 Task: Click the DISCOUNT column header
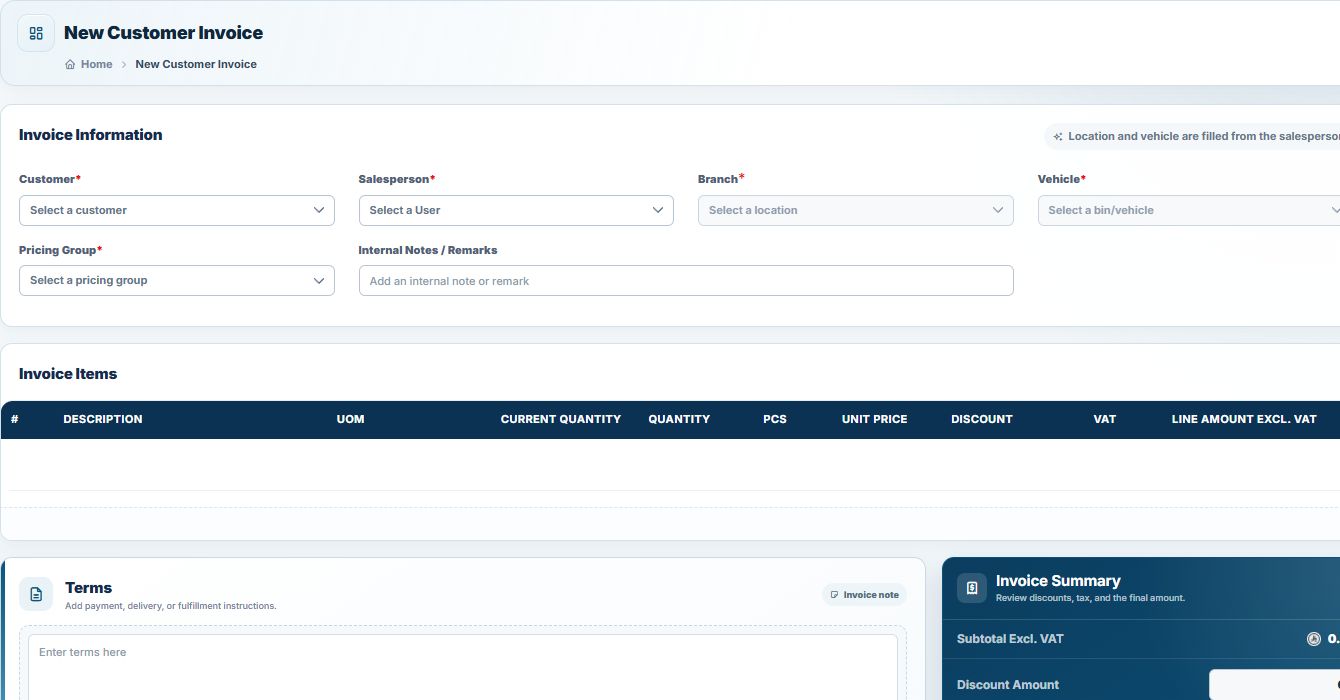[x=982, y=419]
